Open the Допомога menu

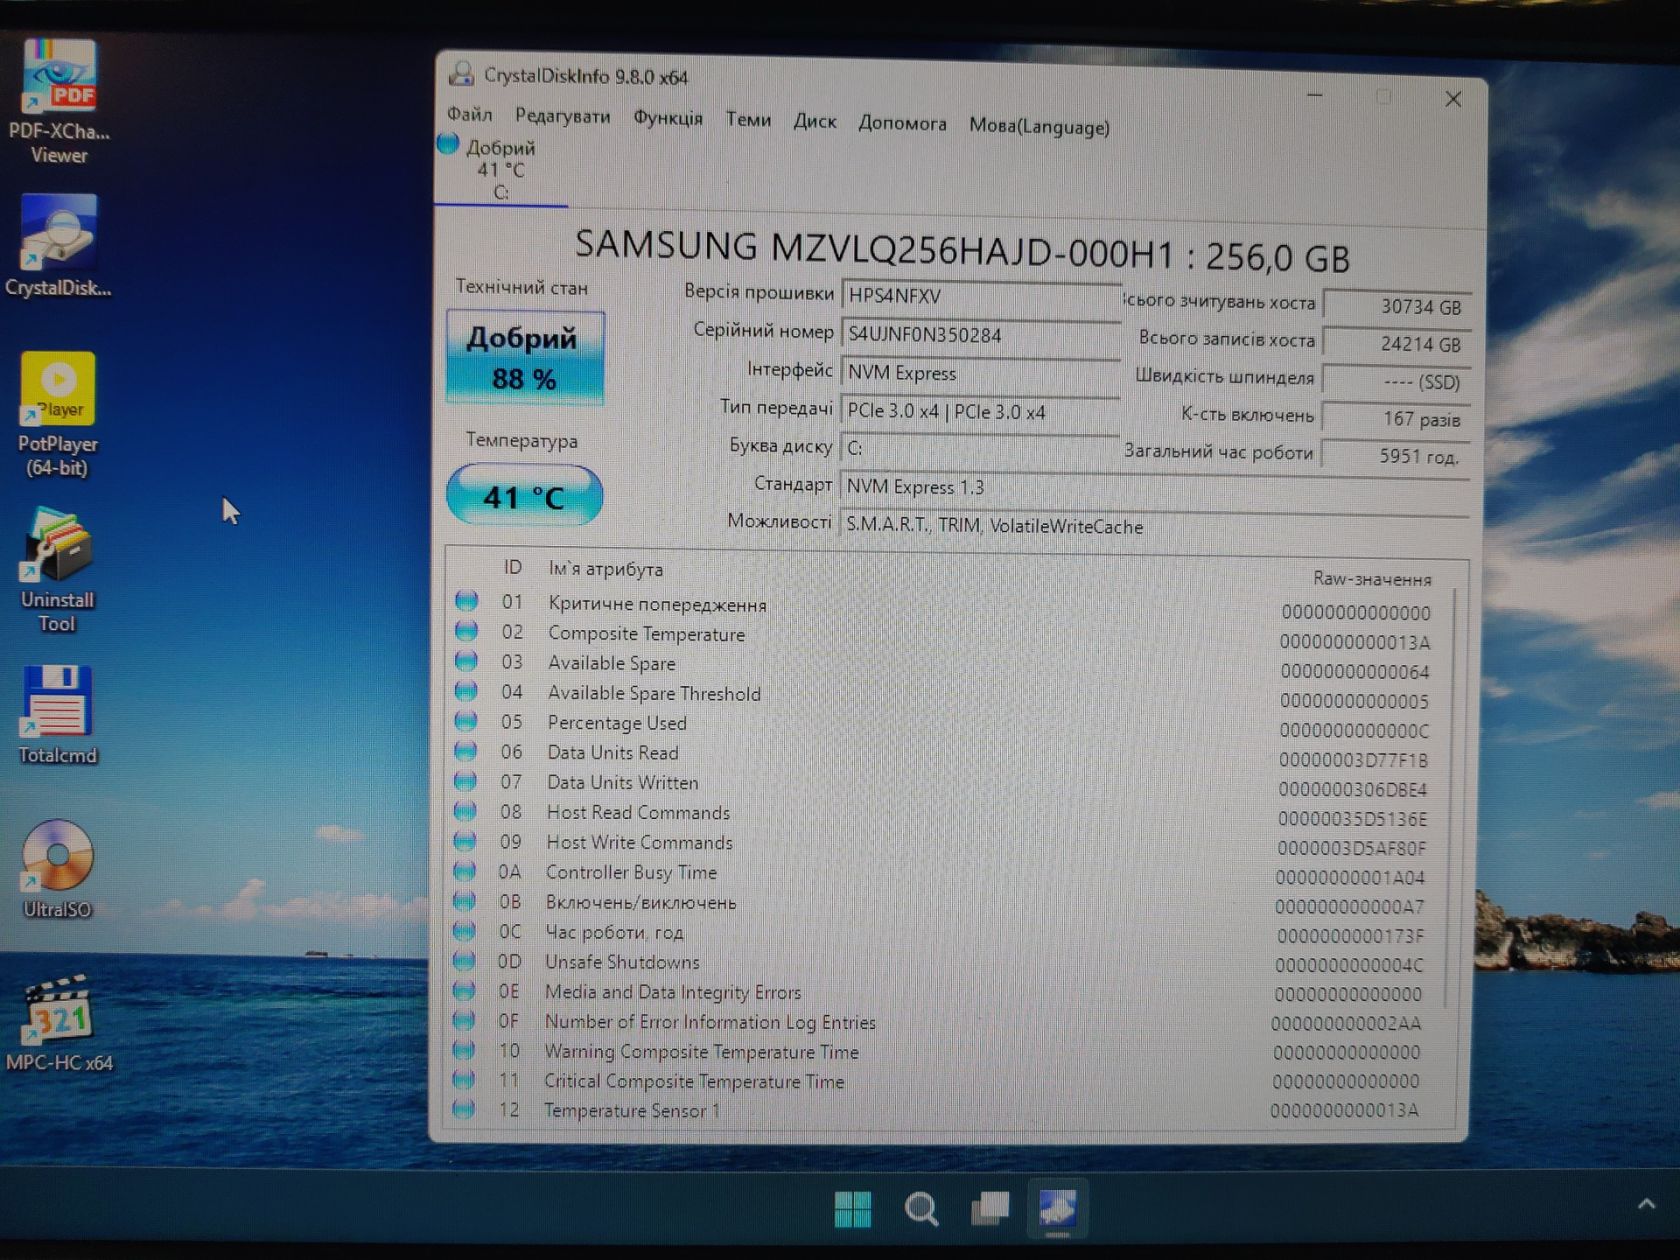(x=902, y=123)
